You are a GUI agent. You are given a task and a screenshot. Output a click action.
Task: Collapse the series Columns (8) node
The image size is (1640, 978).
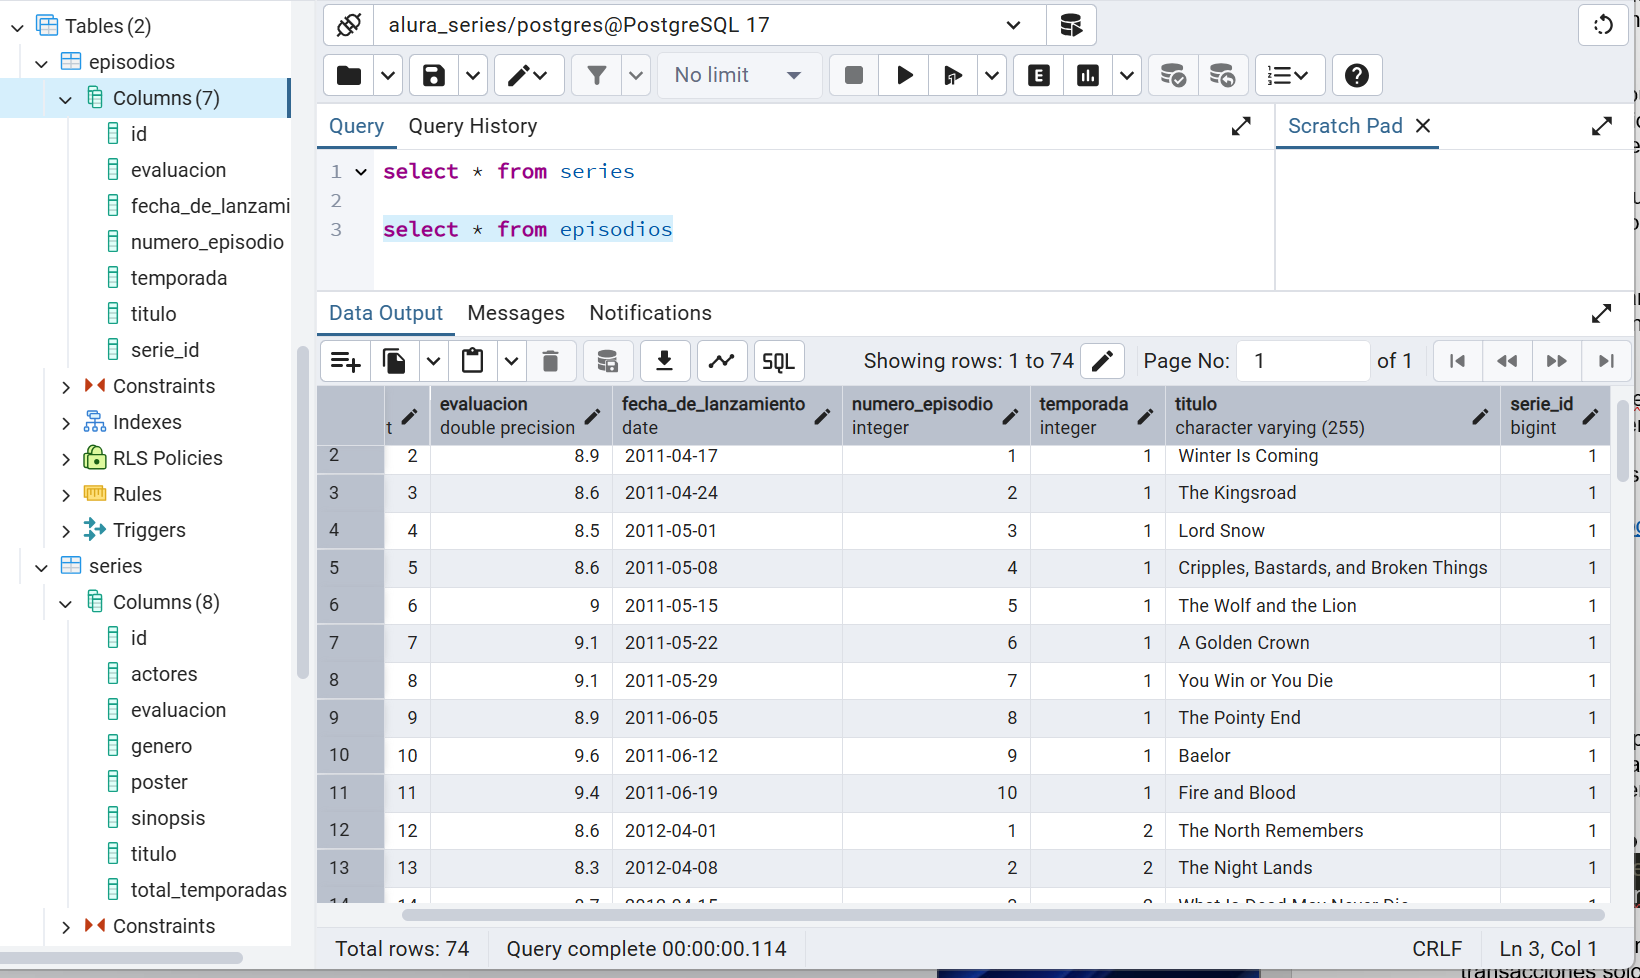click(x=65, y=603)
